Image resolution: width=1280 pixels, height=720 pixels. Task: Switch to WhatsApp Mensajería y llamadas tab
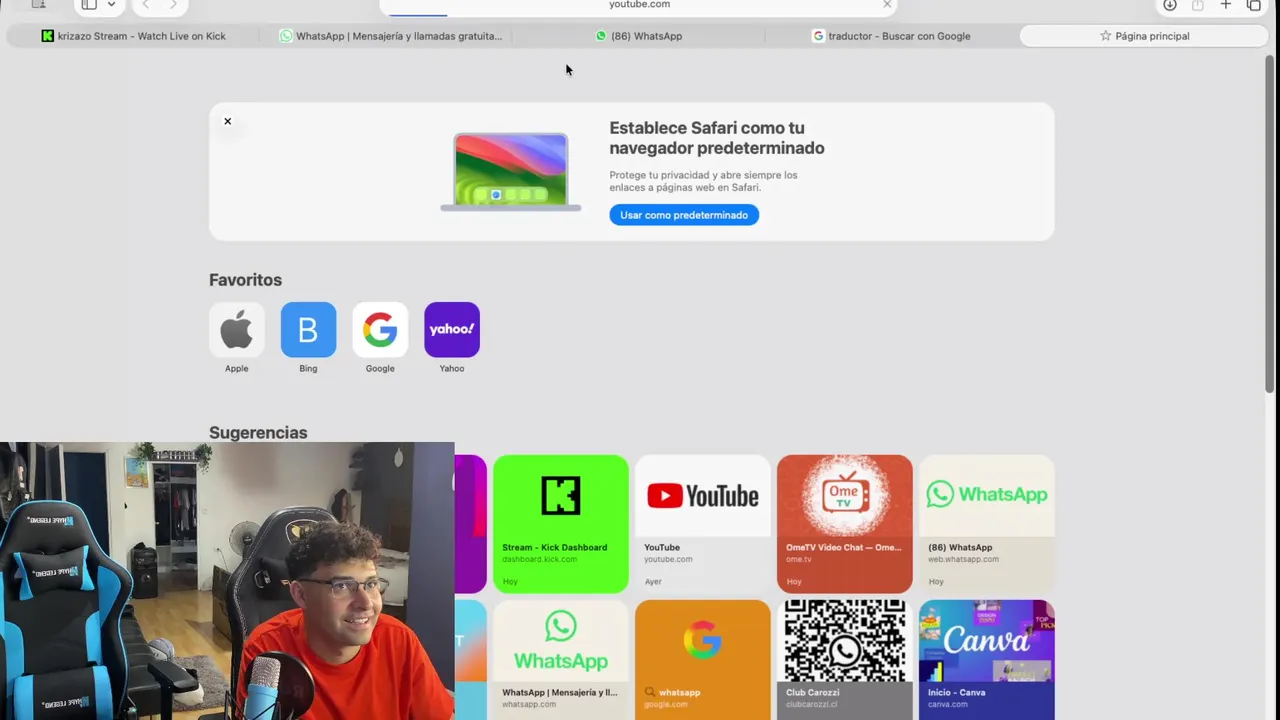[x=390, y=36]
